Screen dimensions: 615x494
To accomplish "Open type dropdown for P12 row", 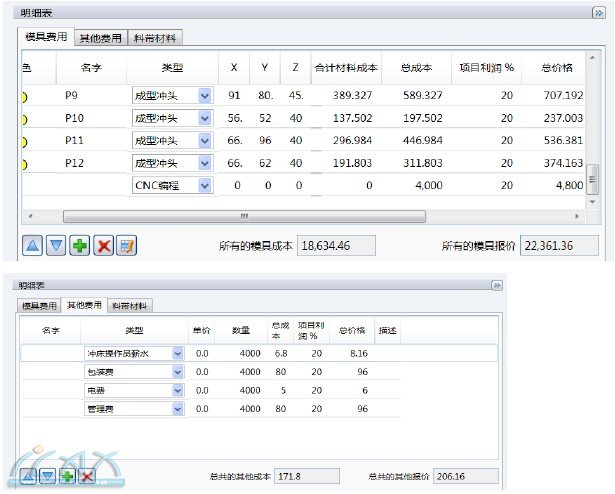I will coord(205,163).
